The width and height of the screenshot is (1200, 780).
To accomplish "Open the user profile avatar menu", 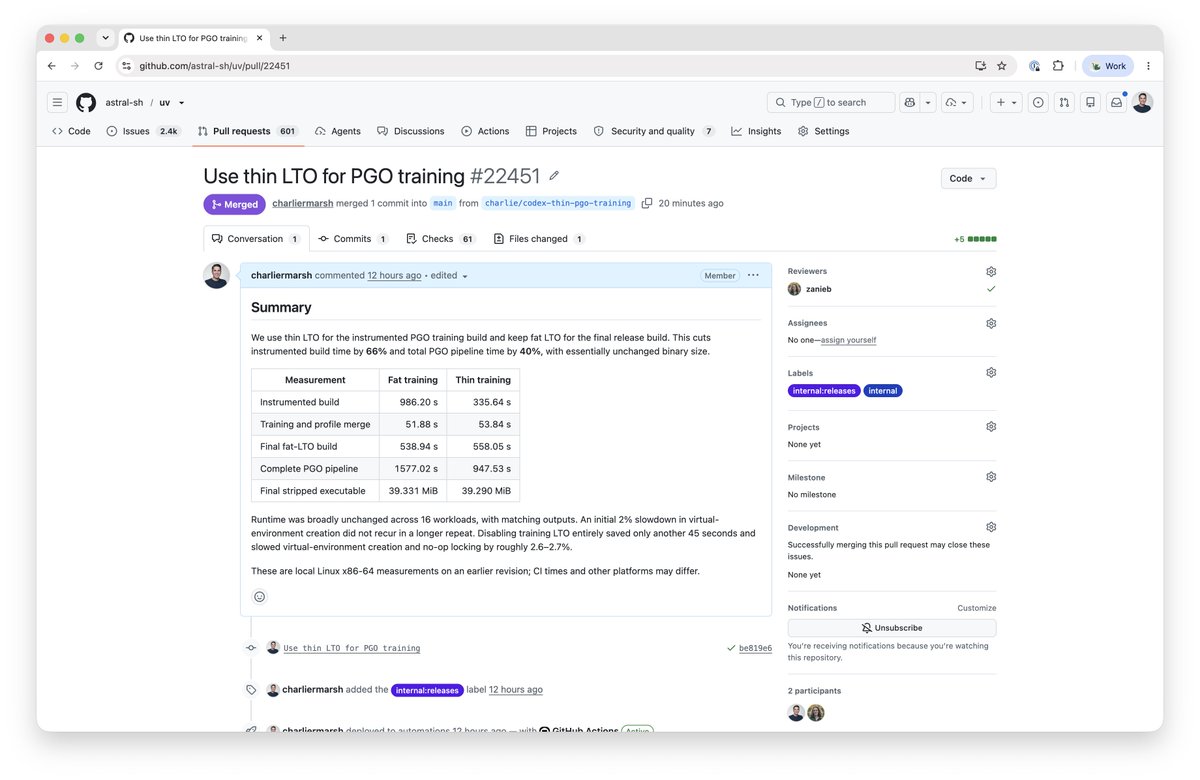I will pos(1143,102).
